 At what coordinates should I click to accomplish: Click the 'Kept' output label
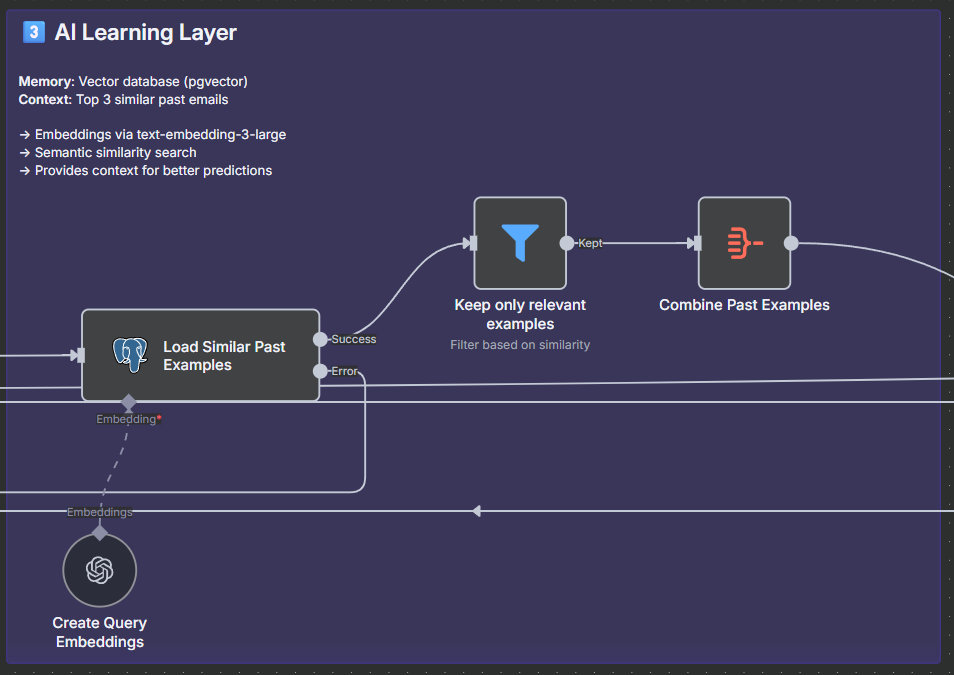pyautogui.click(x=590, y=243)
